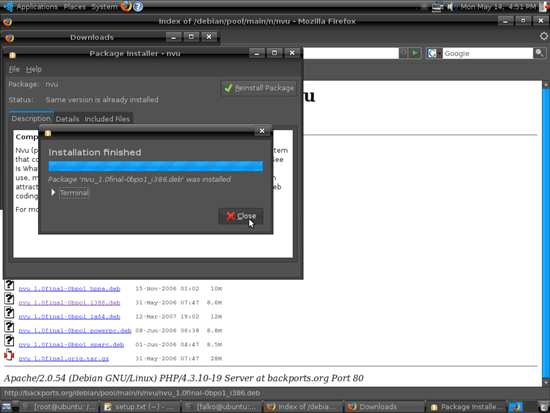550x413 pixels.
Task: Maximize the Package Installer window
Action: [x=274, y=53]
